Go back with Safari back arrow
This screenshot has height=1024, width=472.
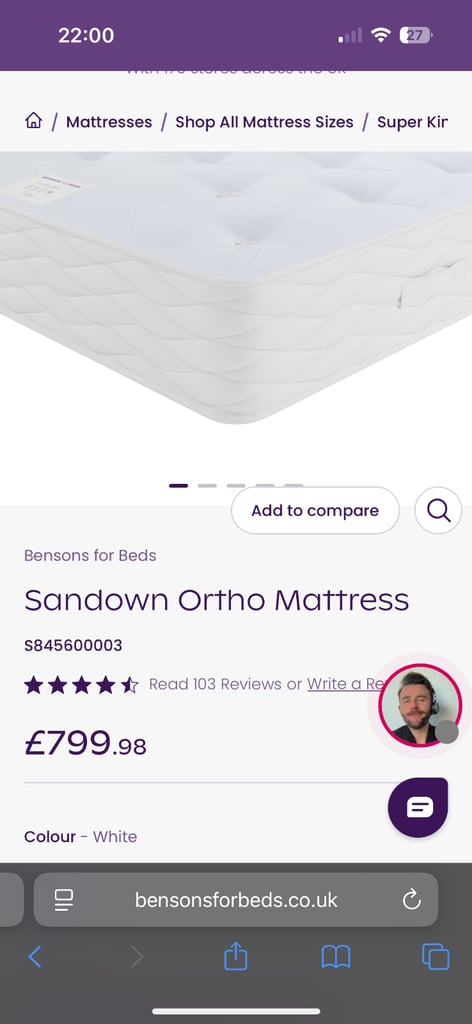[35, 957]
